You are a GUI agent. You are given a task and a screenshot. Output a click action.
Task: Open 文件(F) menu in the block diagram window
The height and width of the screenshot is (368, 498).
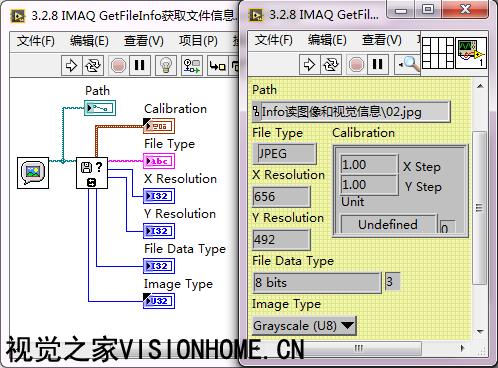point(36,41)
